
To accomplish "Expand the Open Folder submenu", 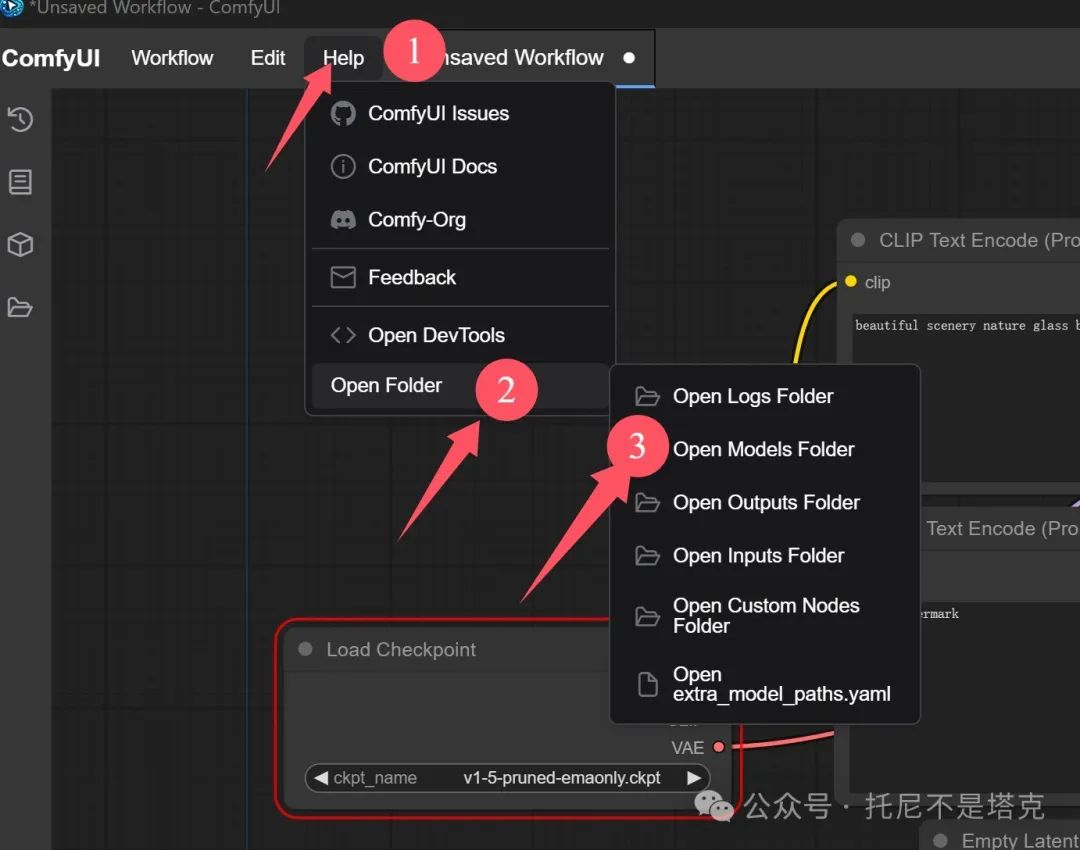I will [460, 385].
